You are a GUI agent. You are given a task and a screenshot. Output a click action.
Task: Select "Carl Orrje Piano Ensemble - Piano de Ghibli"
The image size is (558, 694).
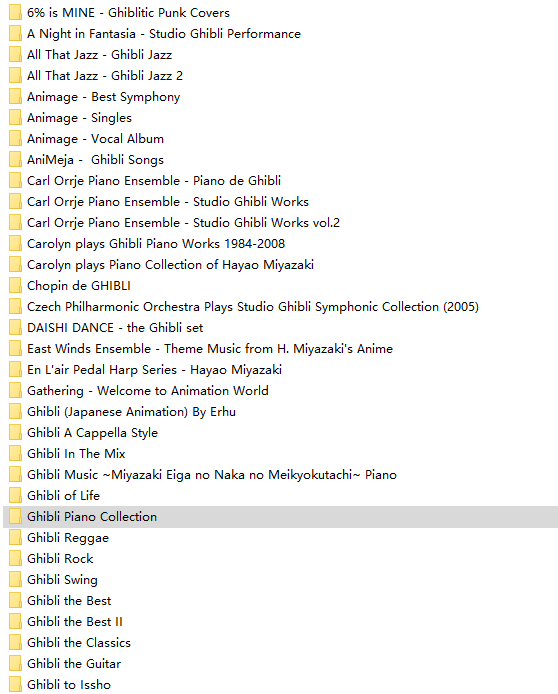[x=154, y=181]
